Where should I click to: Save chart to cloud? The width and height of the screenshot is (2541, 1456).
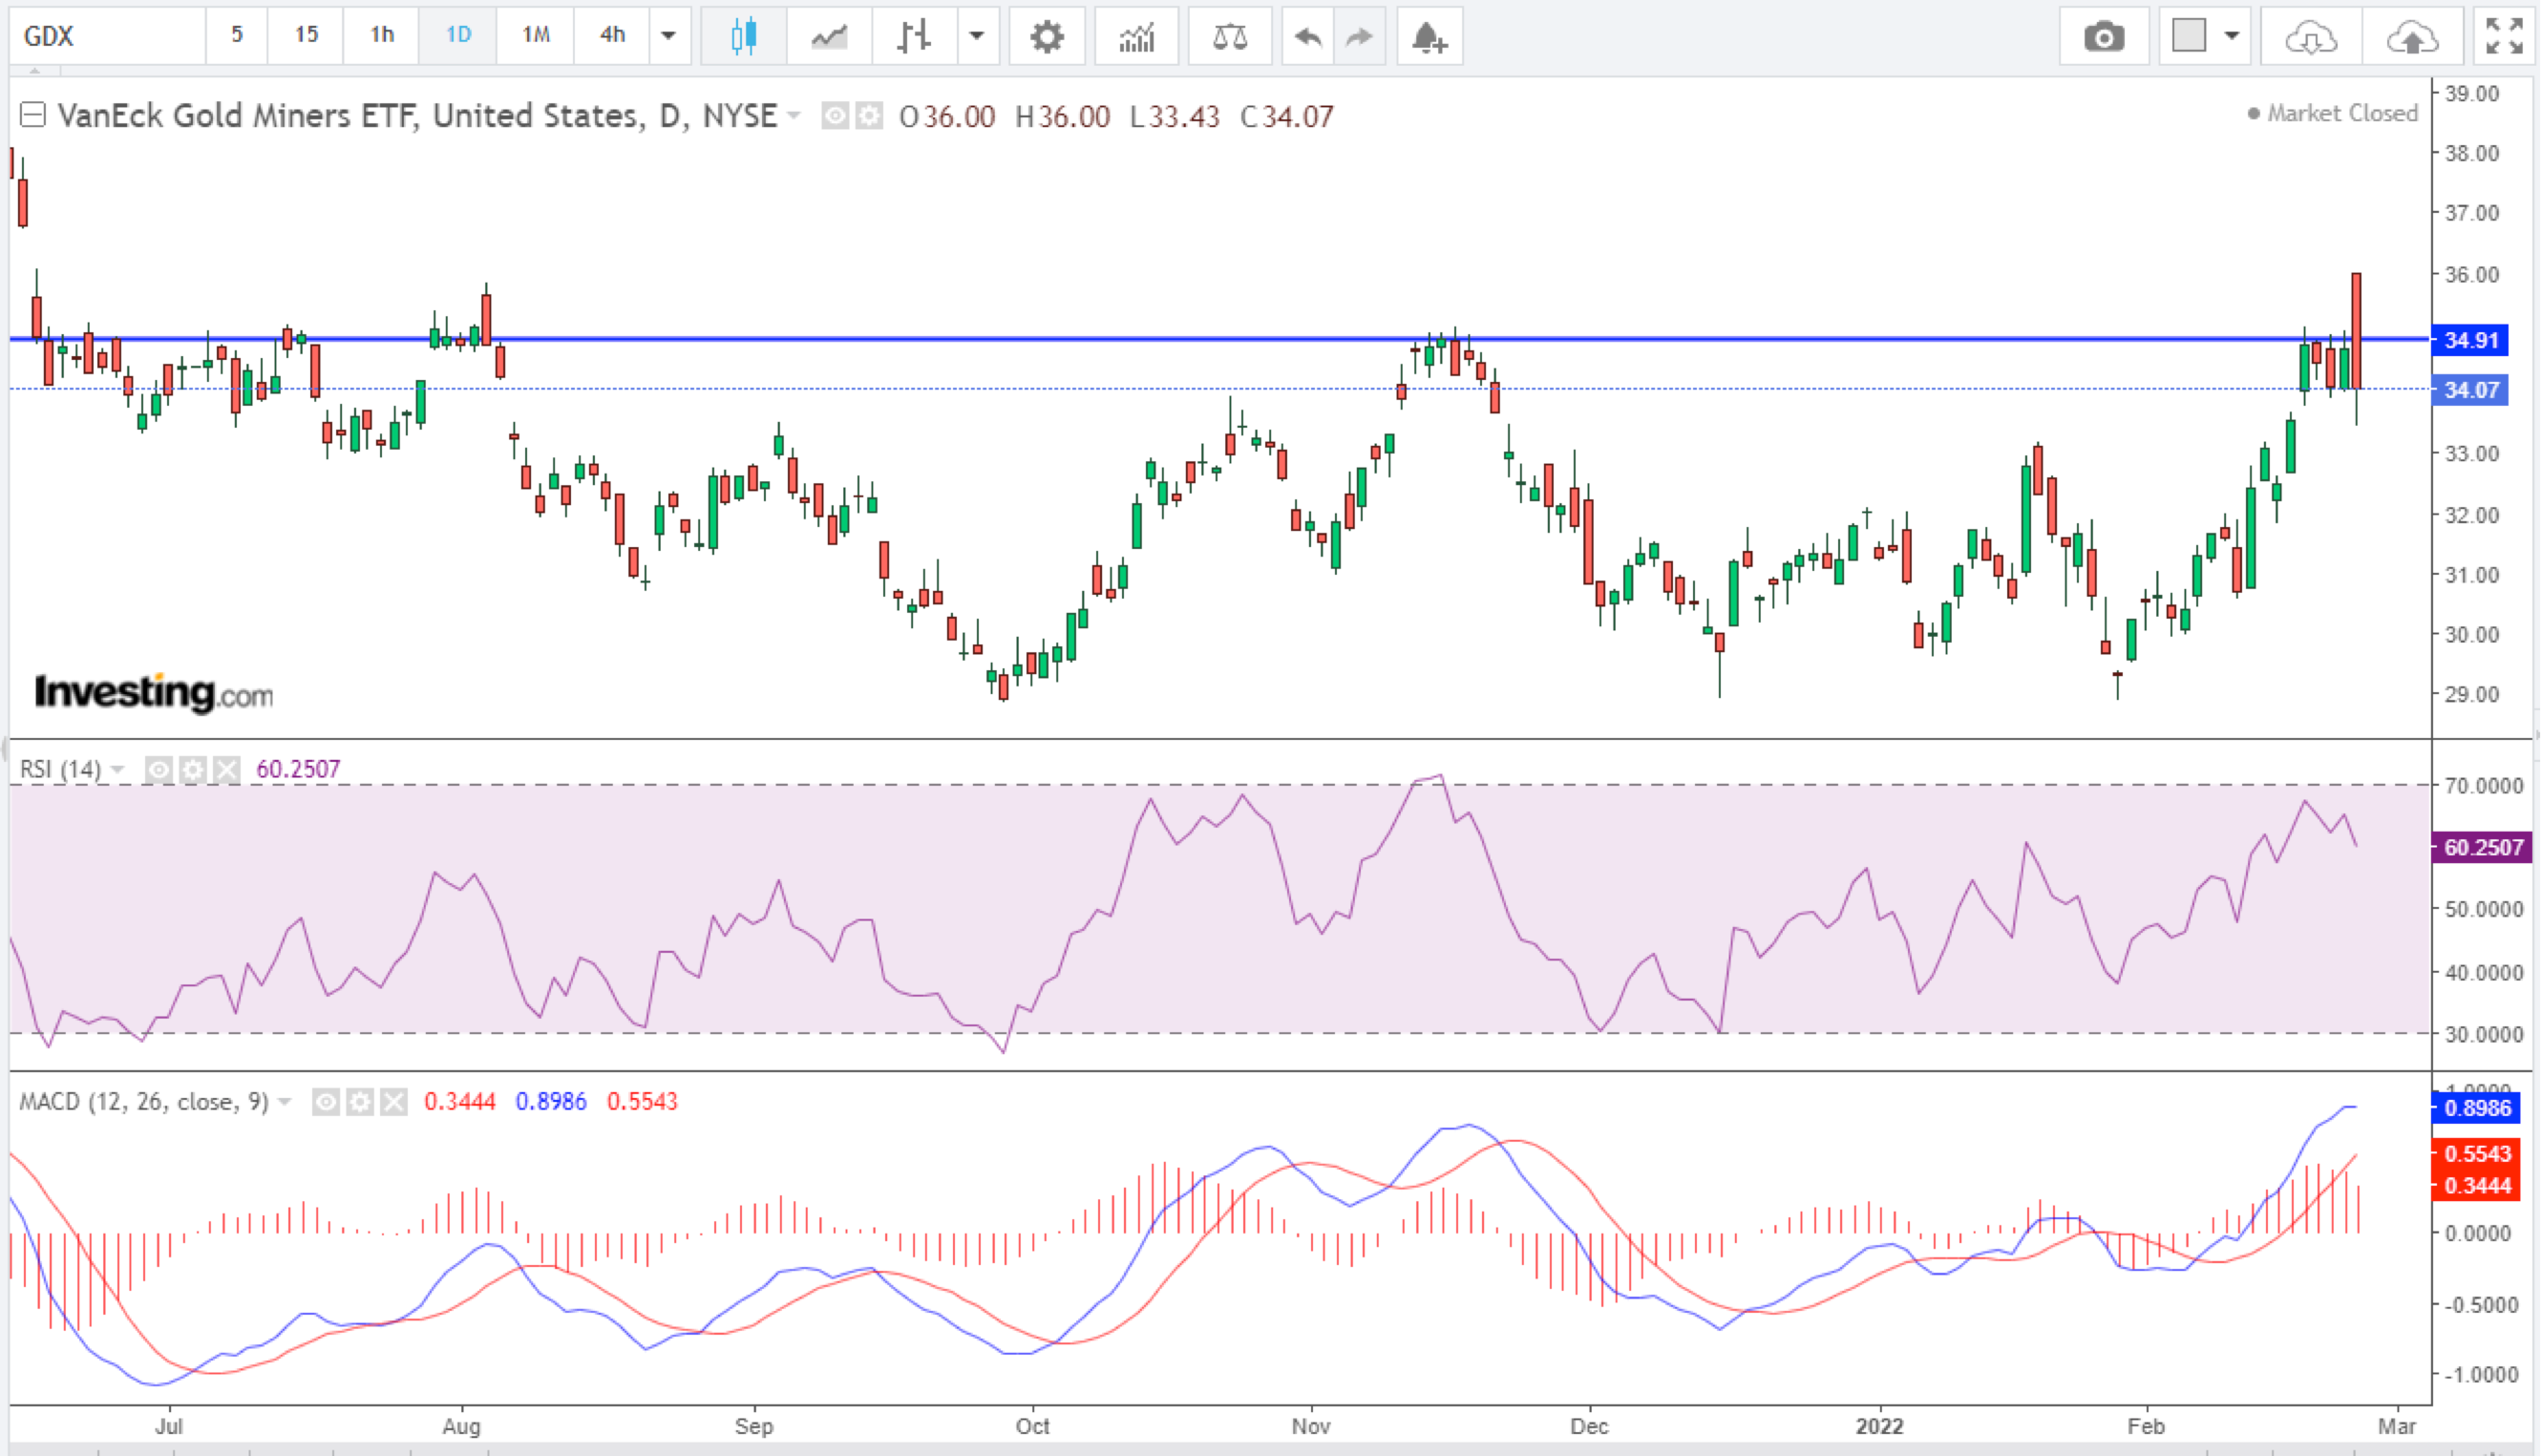pos(2412,37)
